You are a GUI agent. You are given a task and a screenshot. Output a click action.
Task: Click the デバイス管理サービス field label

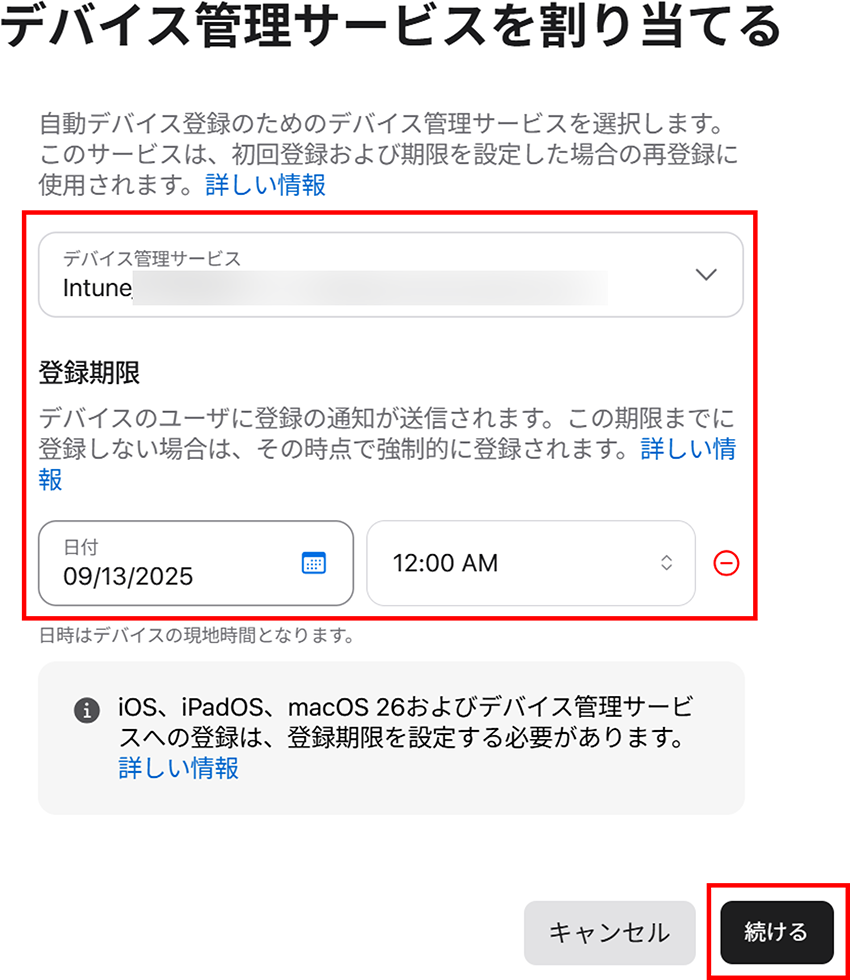pos(152,259)
